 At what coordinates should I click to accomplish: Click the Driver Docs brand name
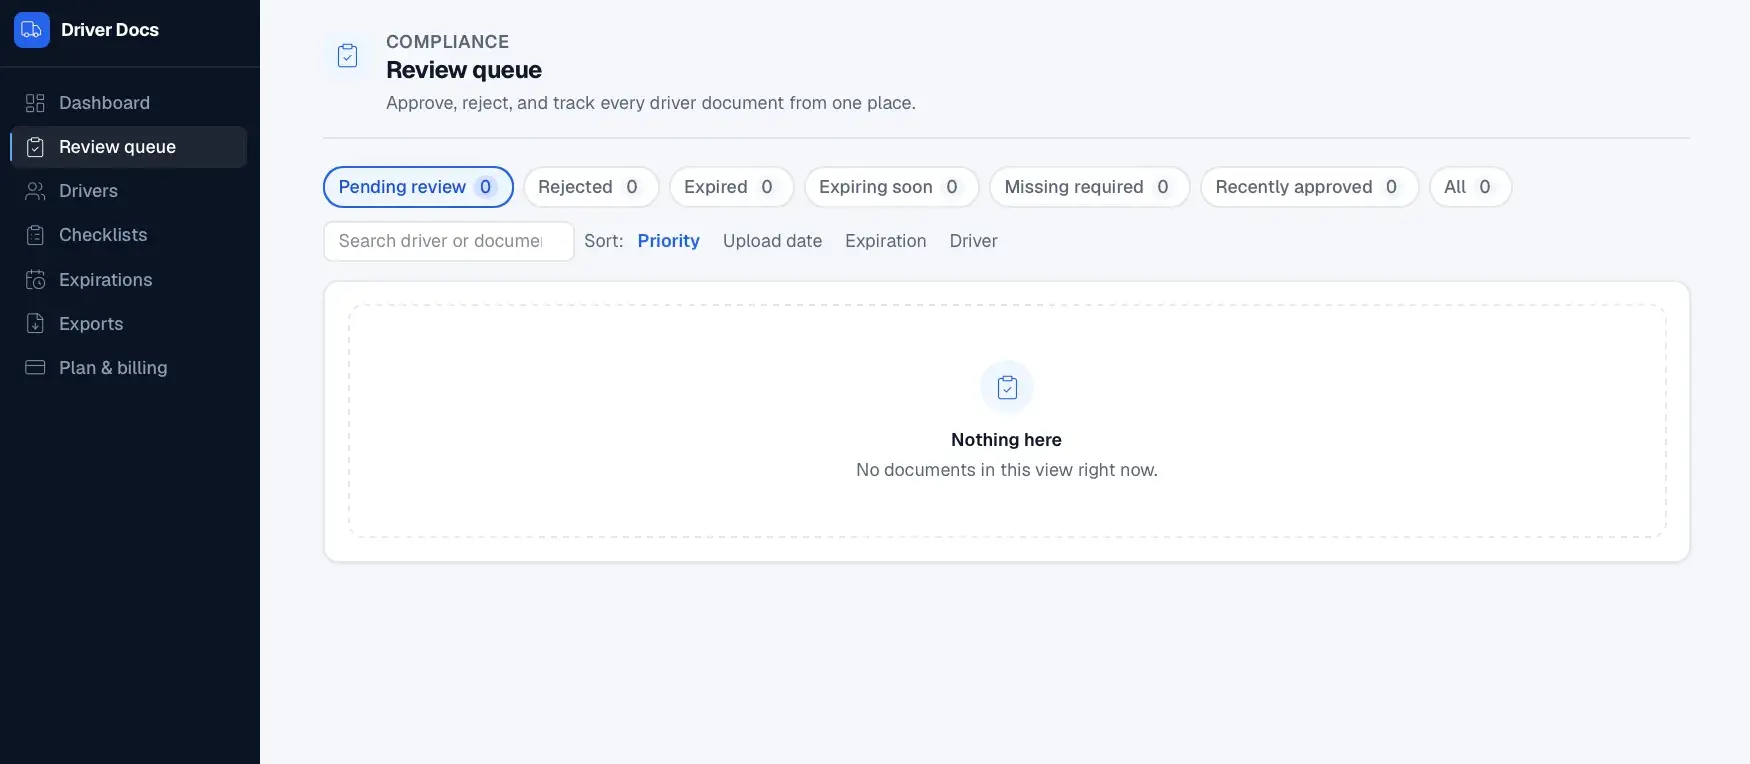pos(110,30)
